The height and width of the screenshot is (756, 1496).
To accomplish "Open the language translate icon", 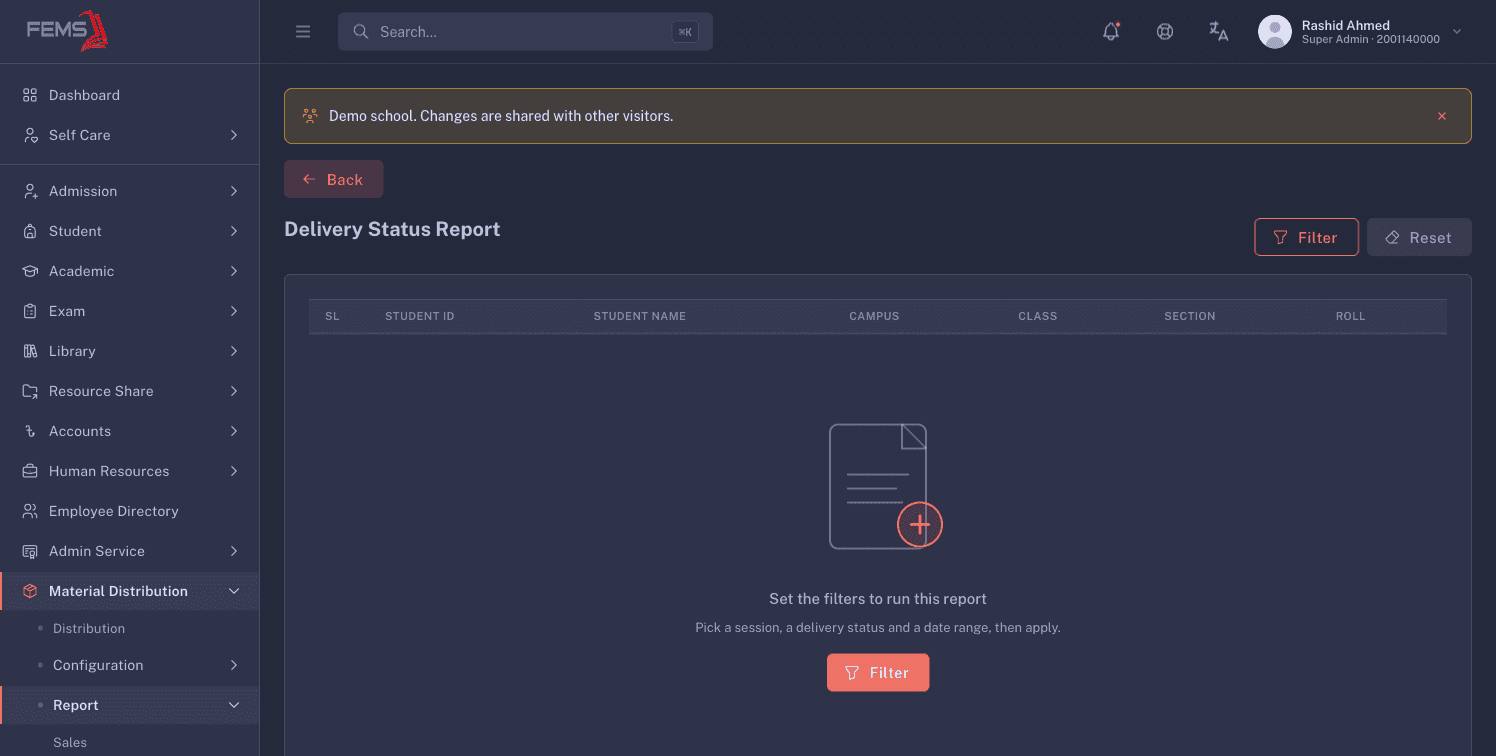I will click(x=1218, y=31).
